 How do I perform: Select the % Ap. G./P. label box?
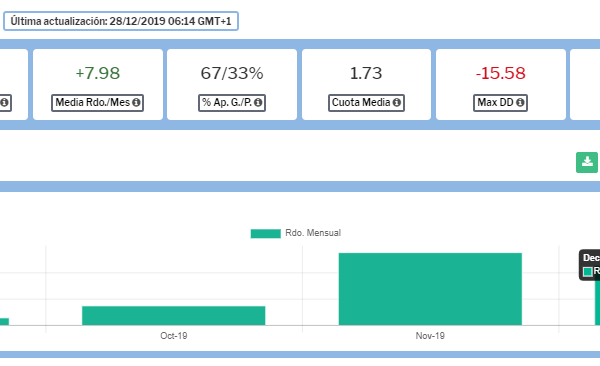232,103
